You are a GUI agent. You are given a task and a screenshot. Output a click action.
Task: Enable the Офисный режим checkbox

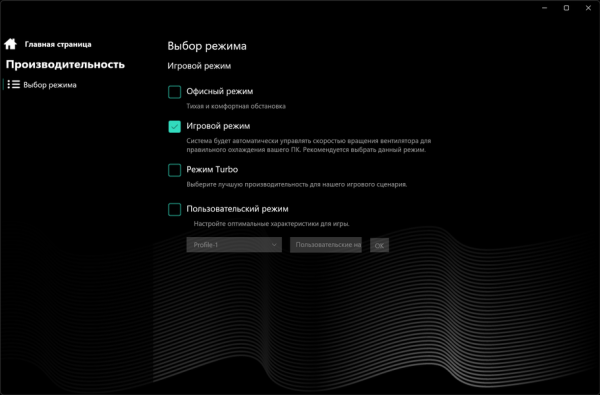[174, 92]
